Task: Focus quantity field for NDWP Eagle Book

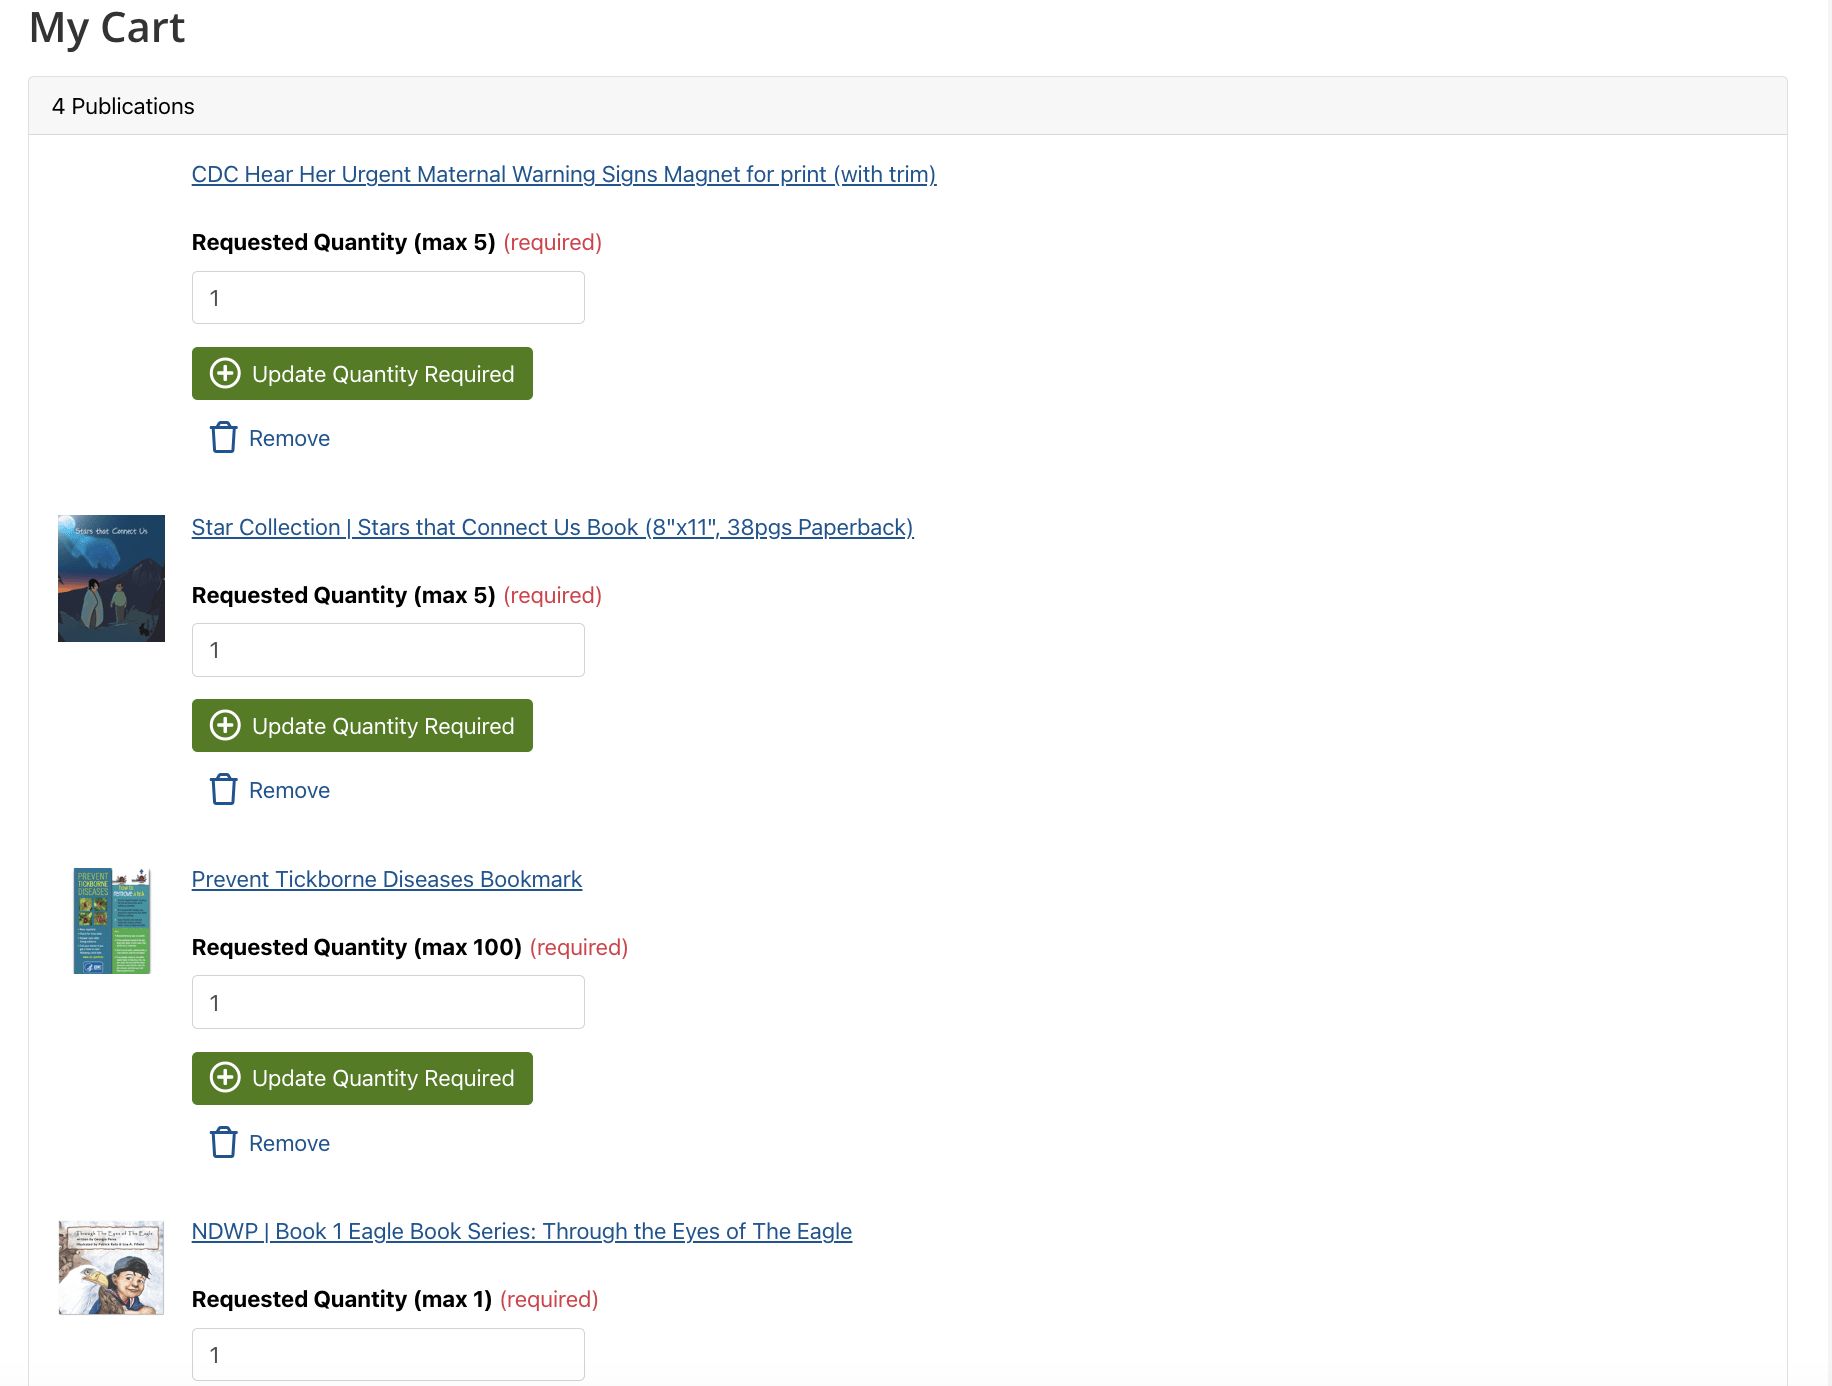Action: pyautogui.click(x=388, y=1354)
